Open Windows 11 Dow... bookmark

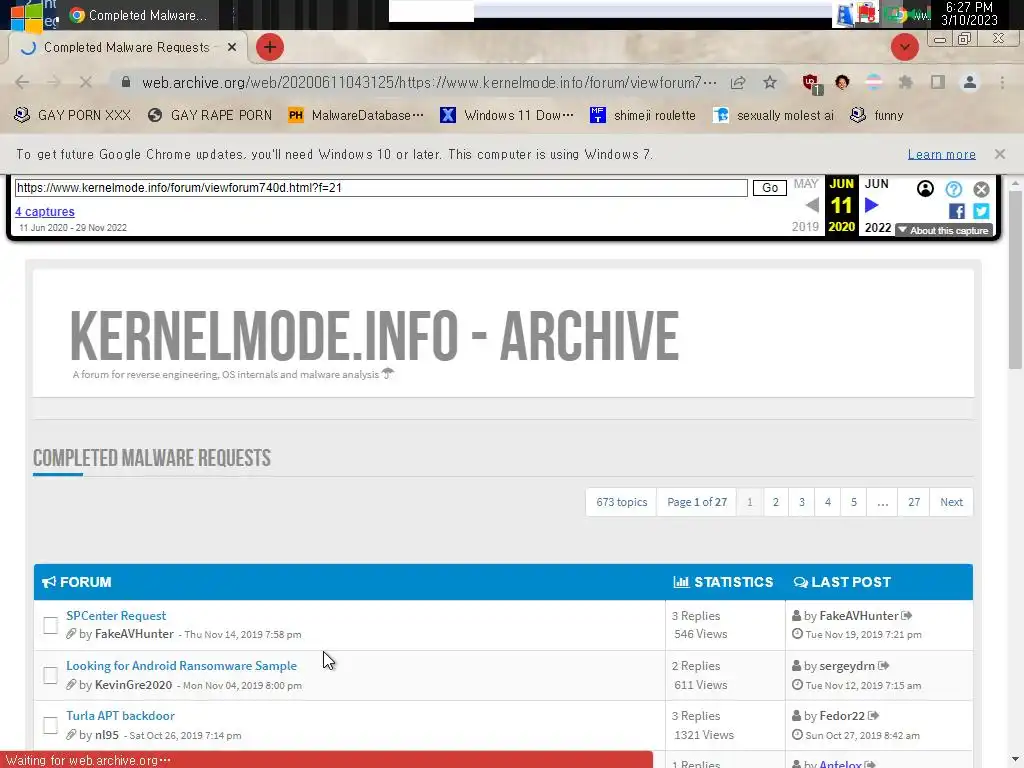pos(507,116)
